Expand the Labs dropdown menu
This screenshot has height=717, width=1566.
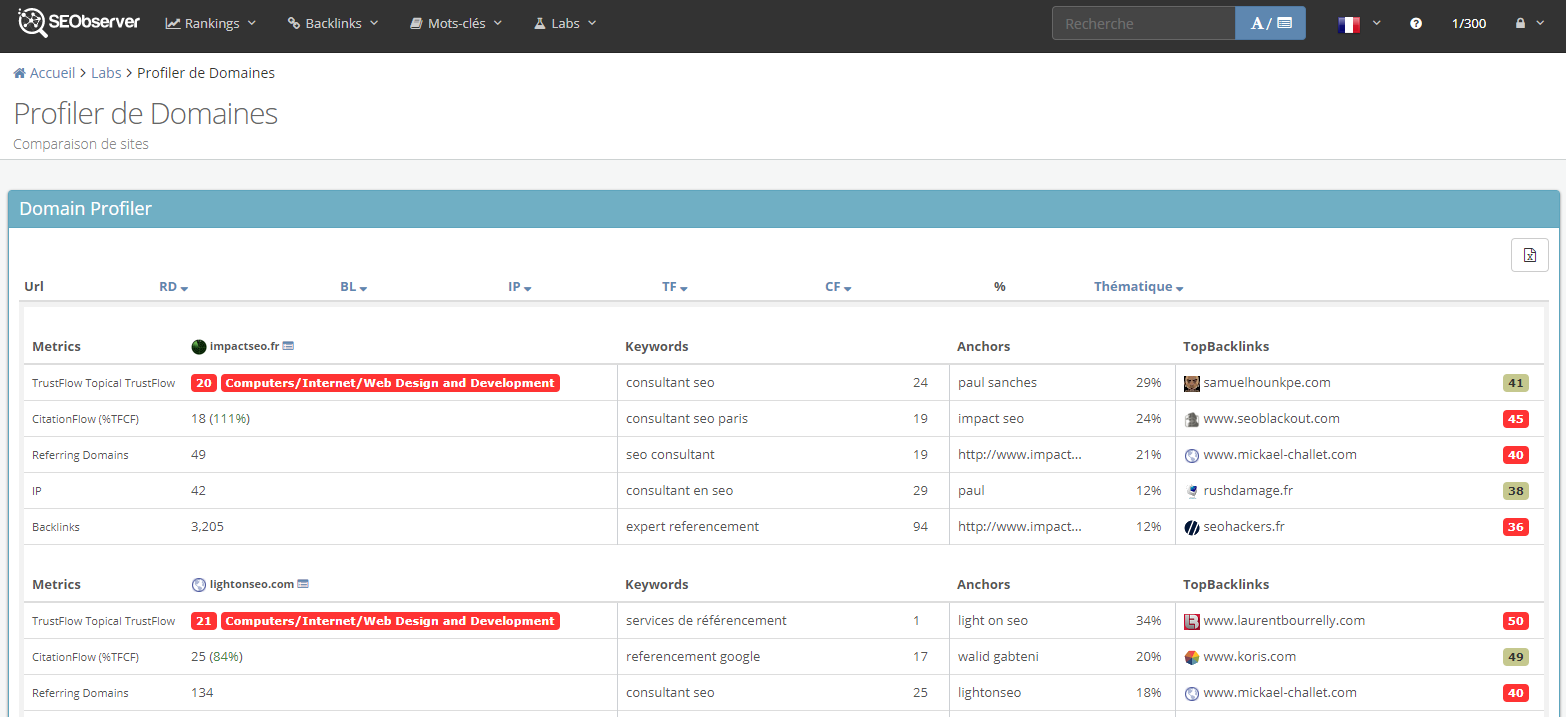565,23
